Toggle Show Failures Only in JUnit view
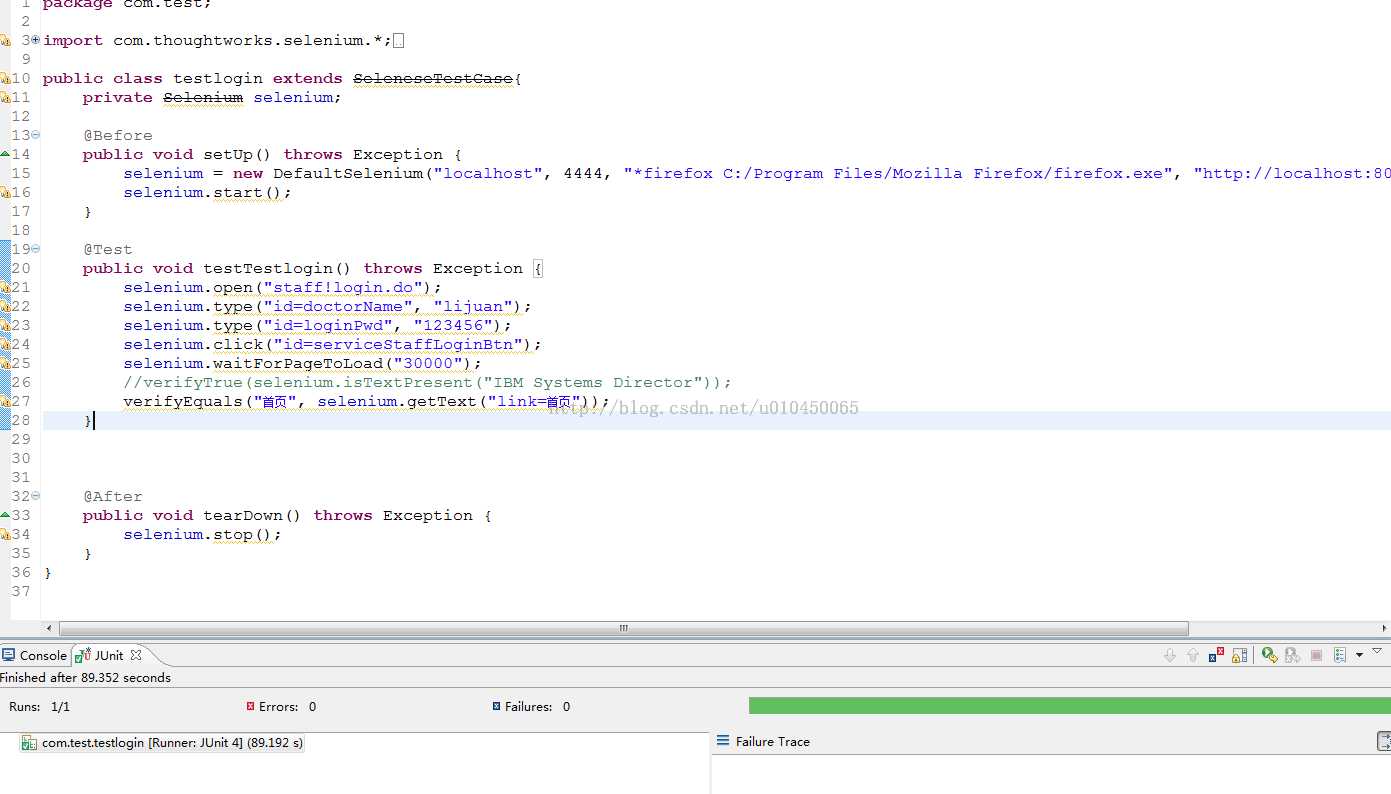Image resolution: width=1391 pixels, height=794 pixels. [x=1216, y=655]
